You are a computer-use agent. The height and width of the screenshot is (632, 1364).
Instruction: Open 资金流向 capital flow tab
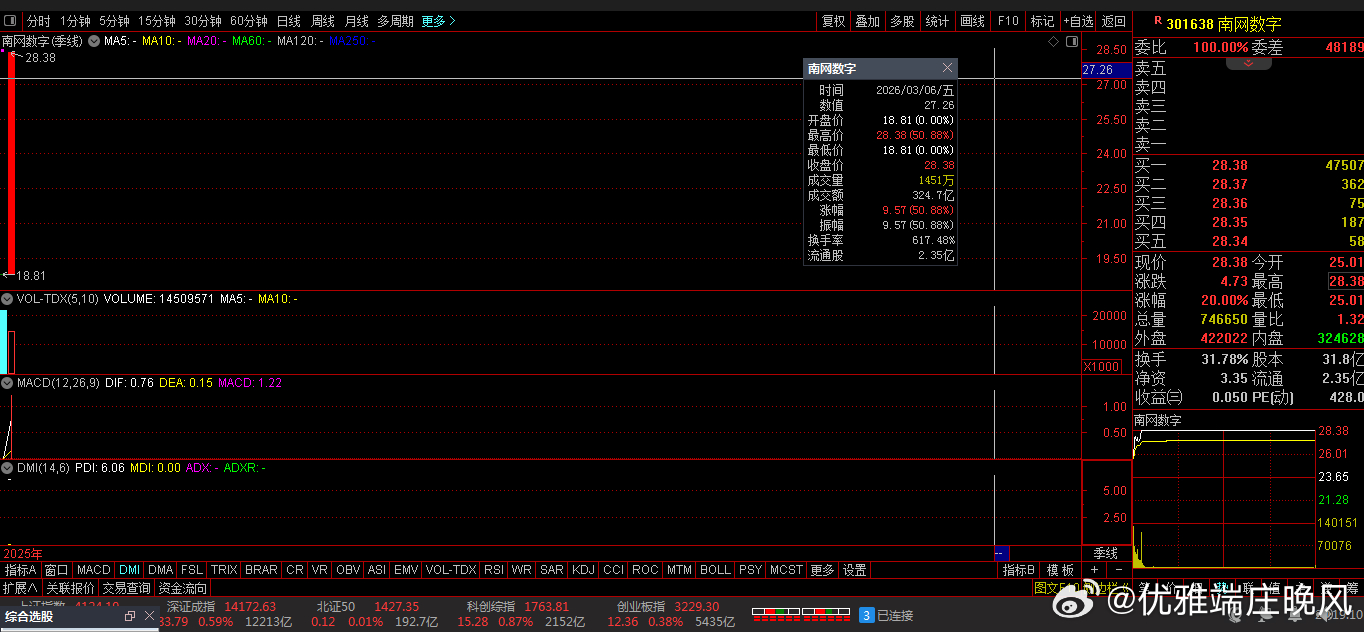coord(183,588)
